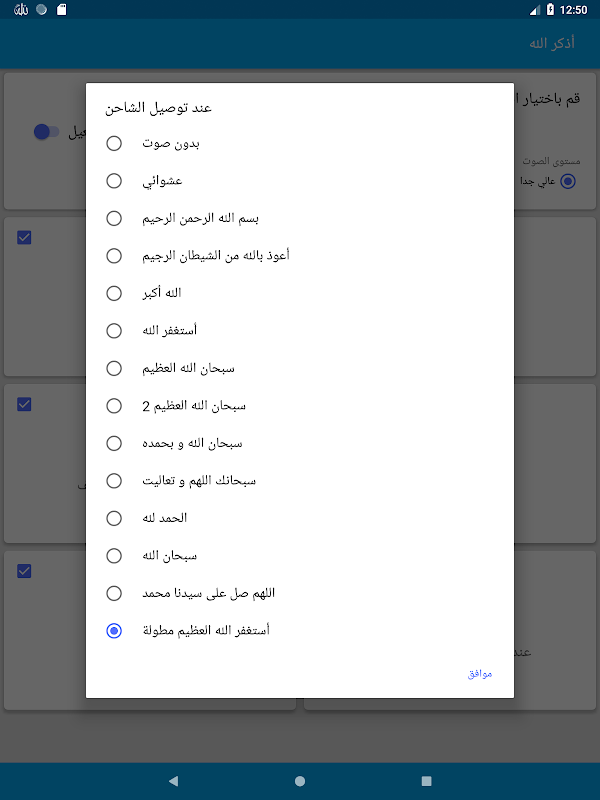
Task: Pick the الحمد لله radio button
Action: (x=300, y=518)
